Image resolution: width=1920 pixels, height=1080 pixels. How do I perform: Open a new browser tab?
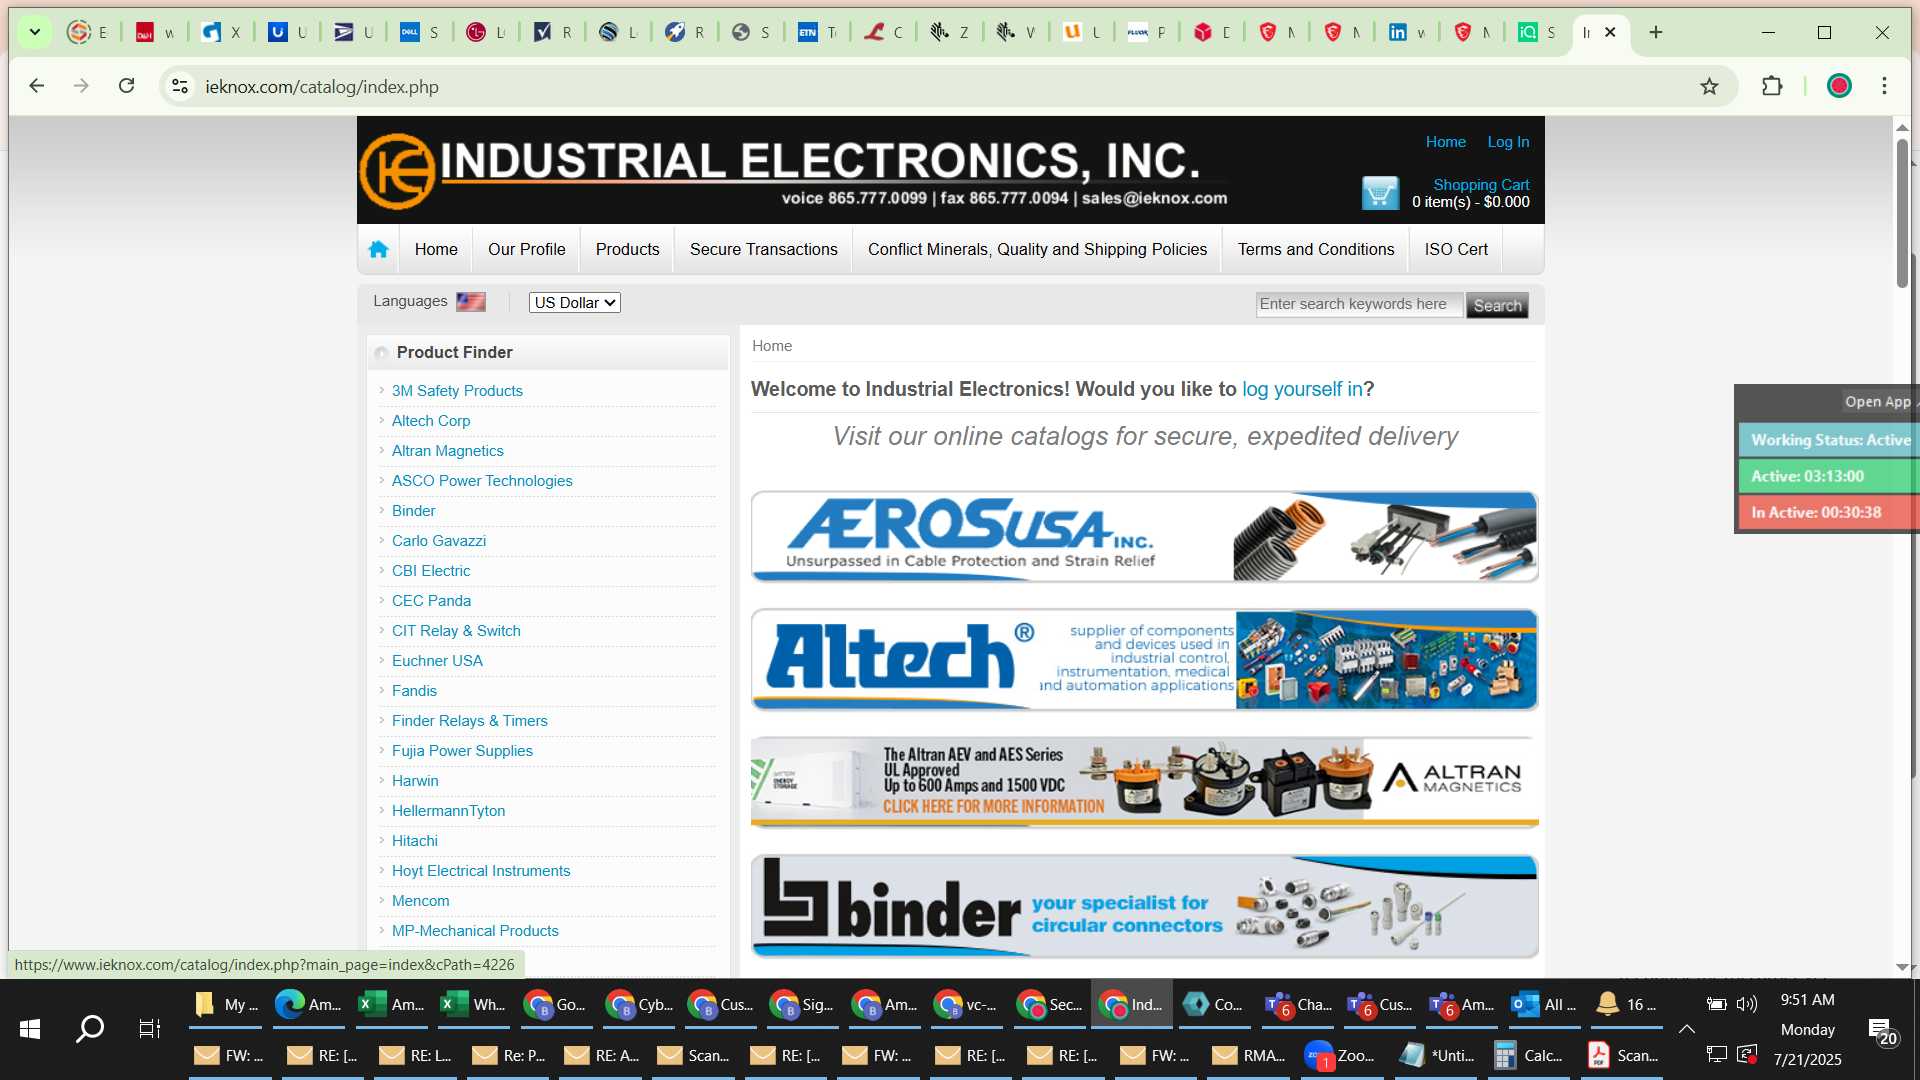[x=1656, y=32]
